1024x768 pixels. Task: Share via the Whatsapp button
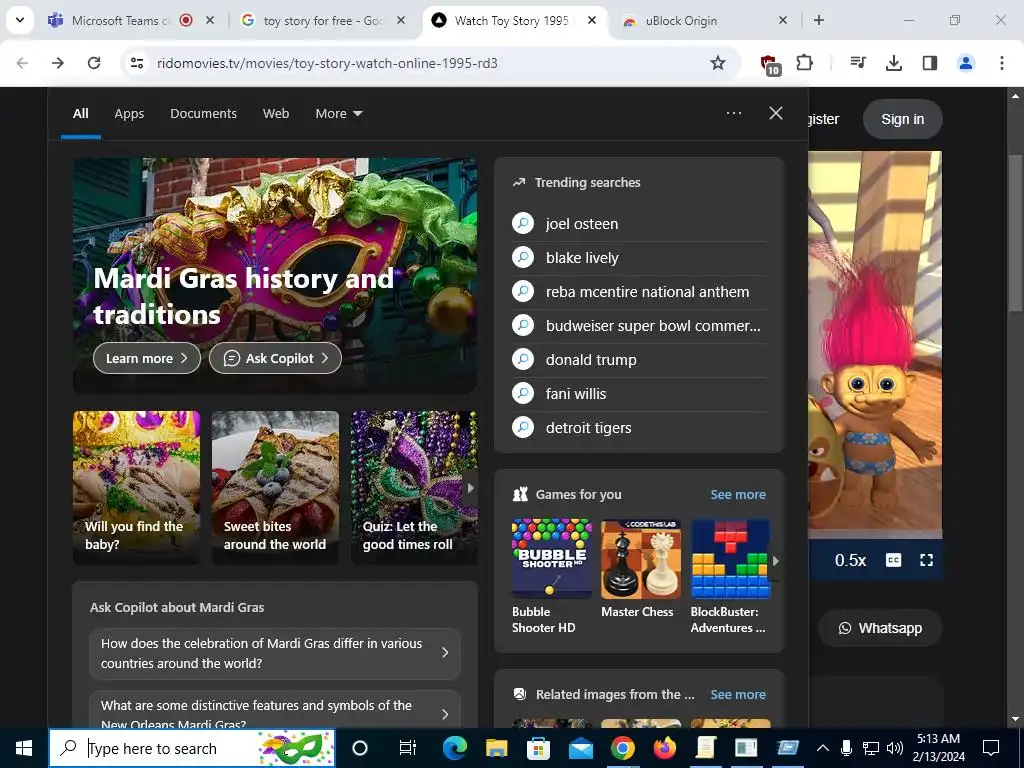pos(880,628)
